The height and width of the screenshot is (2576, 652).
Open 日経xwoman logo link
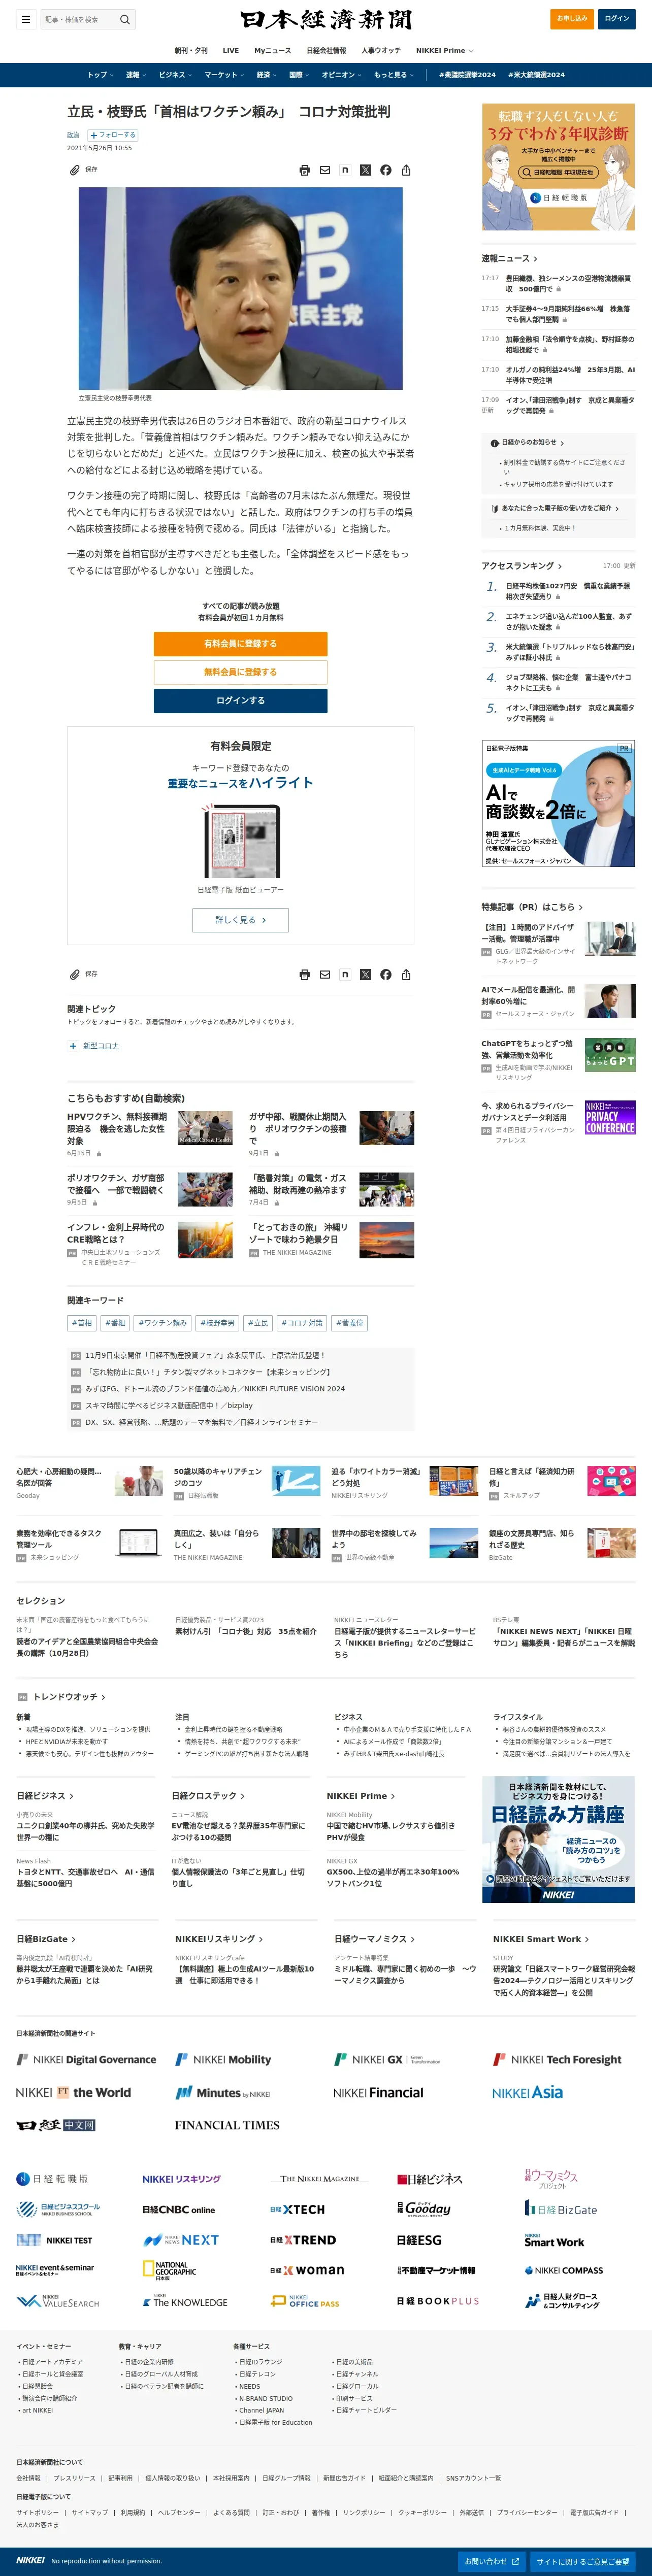(x=307, y=2270)
